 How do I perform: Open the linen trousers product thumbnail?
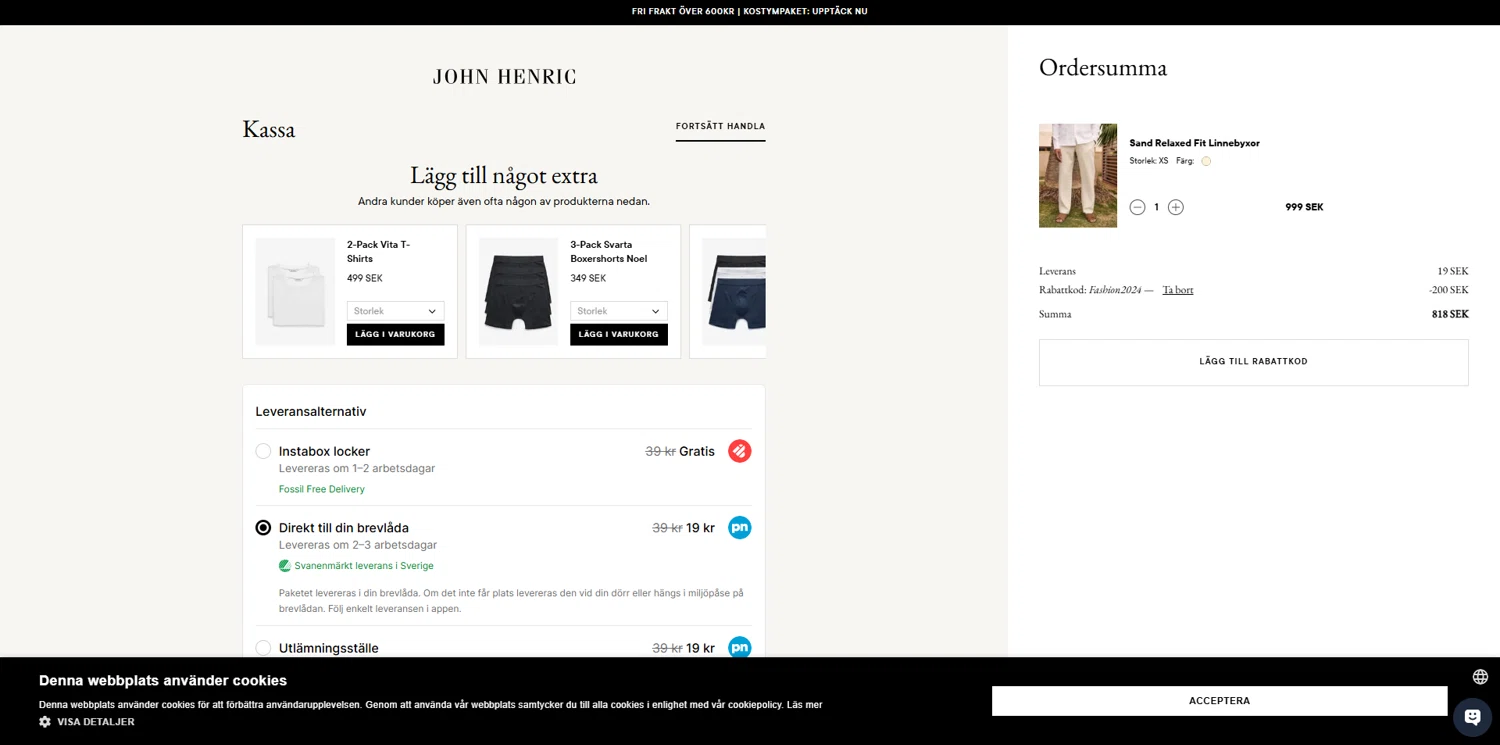[1078, 175]
